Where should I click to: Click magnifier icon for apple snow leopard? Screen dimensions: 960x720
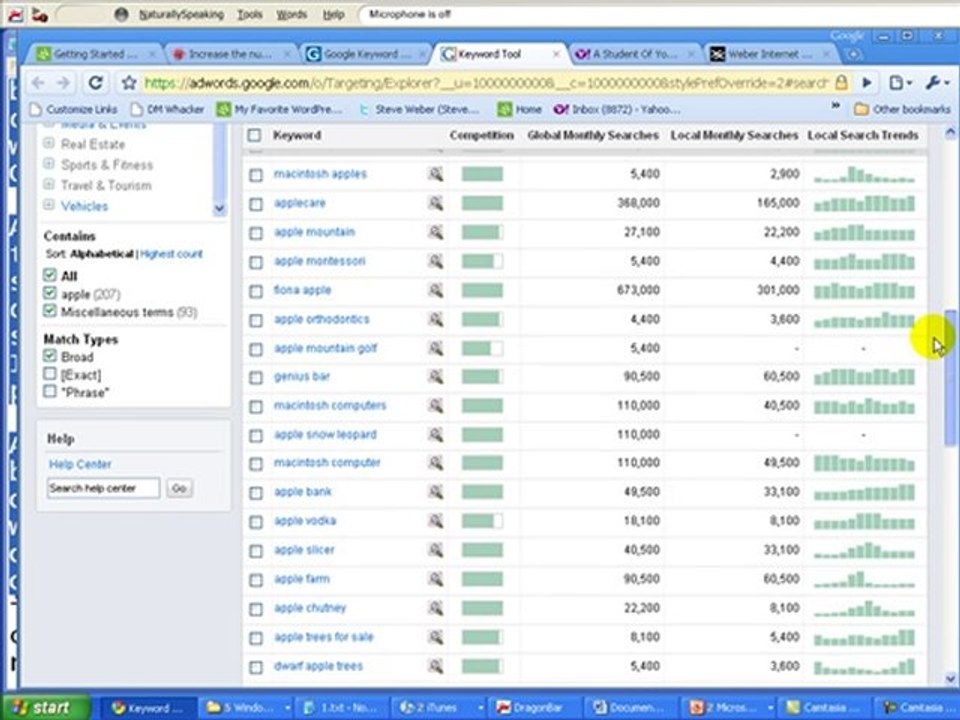(x=435, y=435)
